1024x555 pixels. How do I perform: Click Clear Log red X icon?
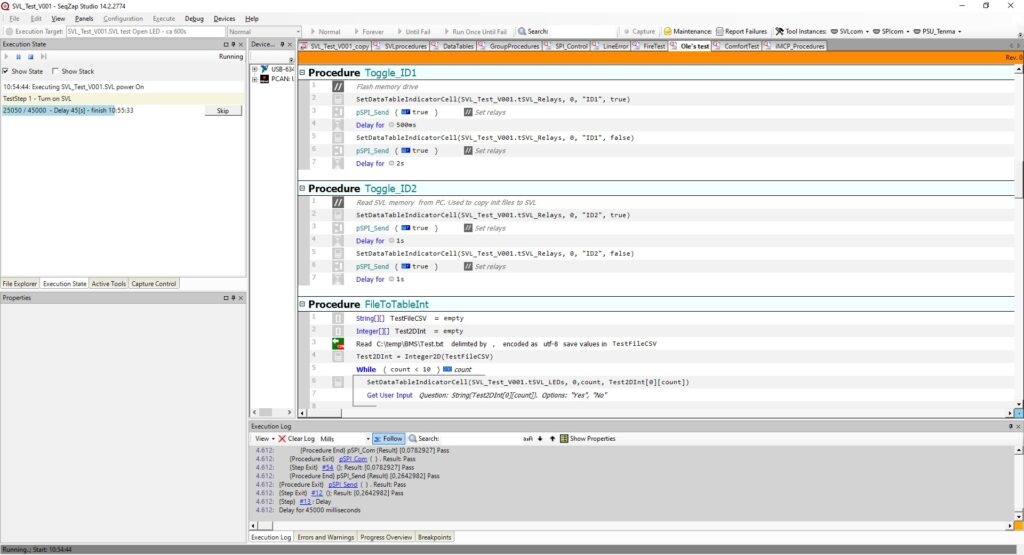[282, 438]
